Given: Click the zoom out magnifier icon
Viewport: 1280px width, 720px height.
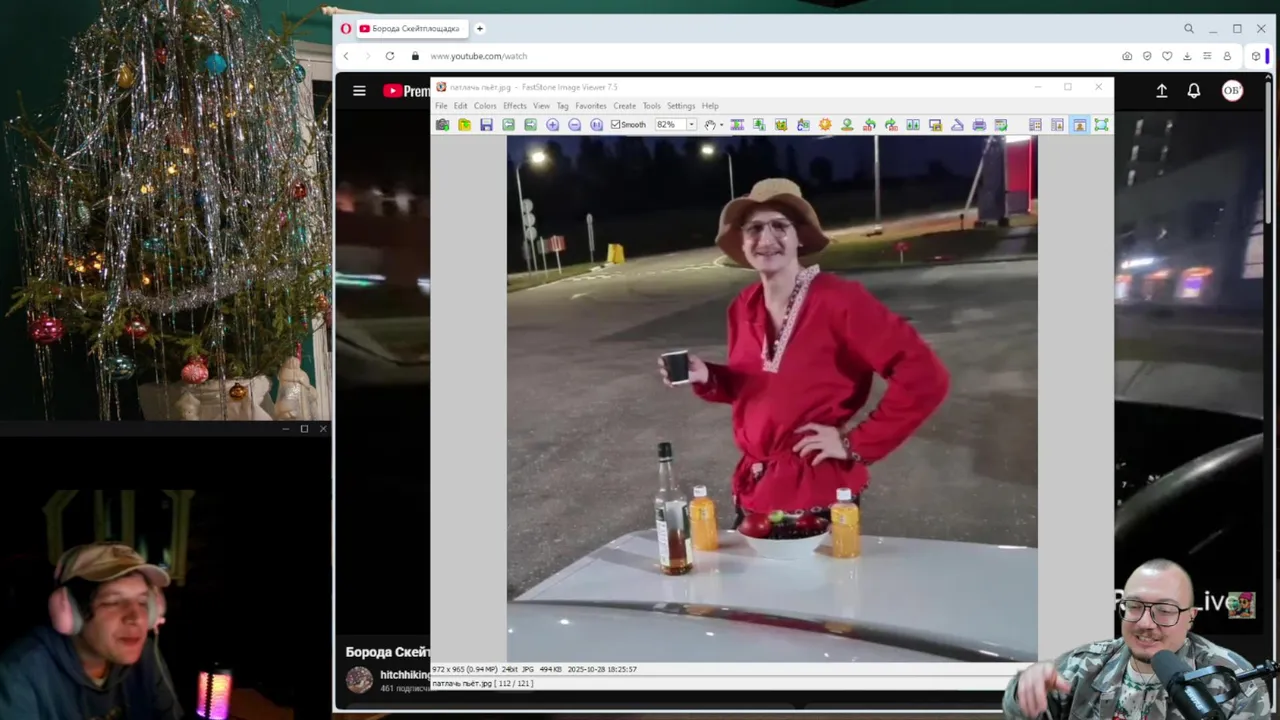Looking at the screenshot, I should click(574, 125).
